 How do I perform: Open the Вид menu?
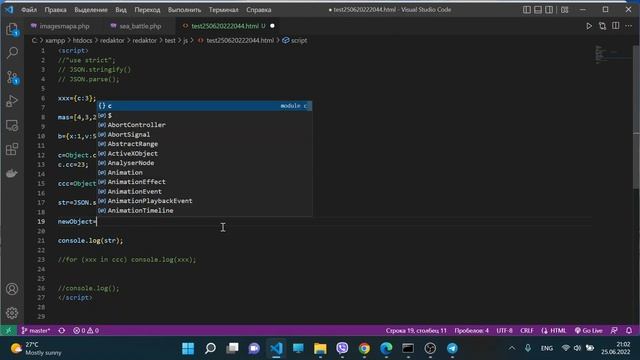121,9
